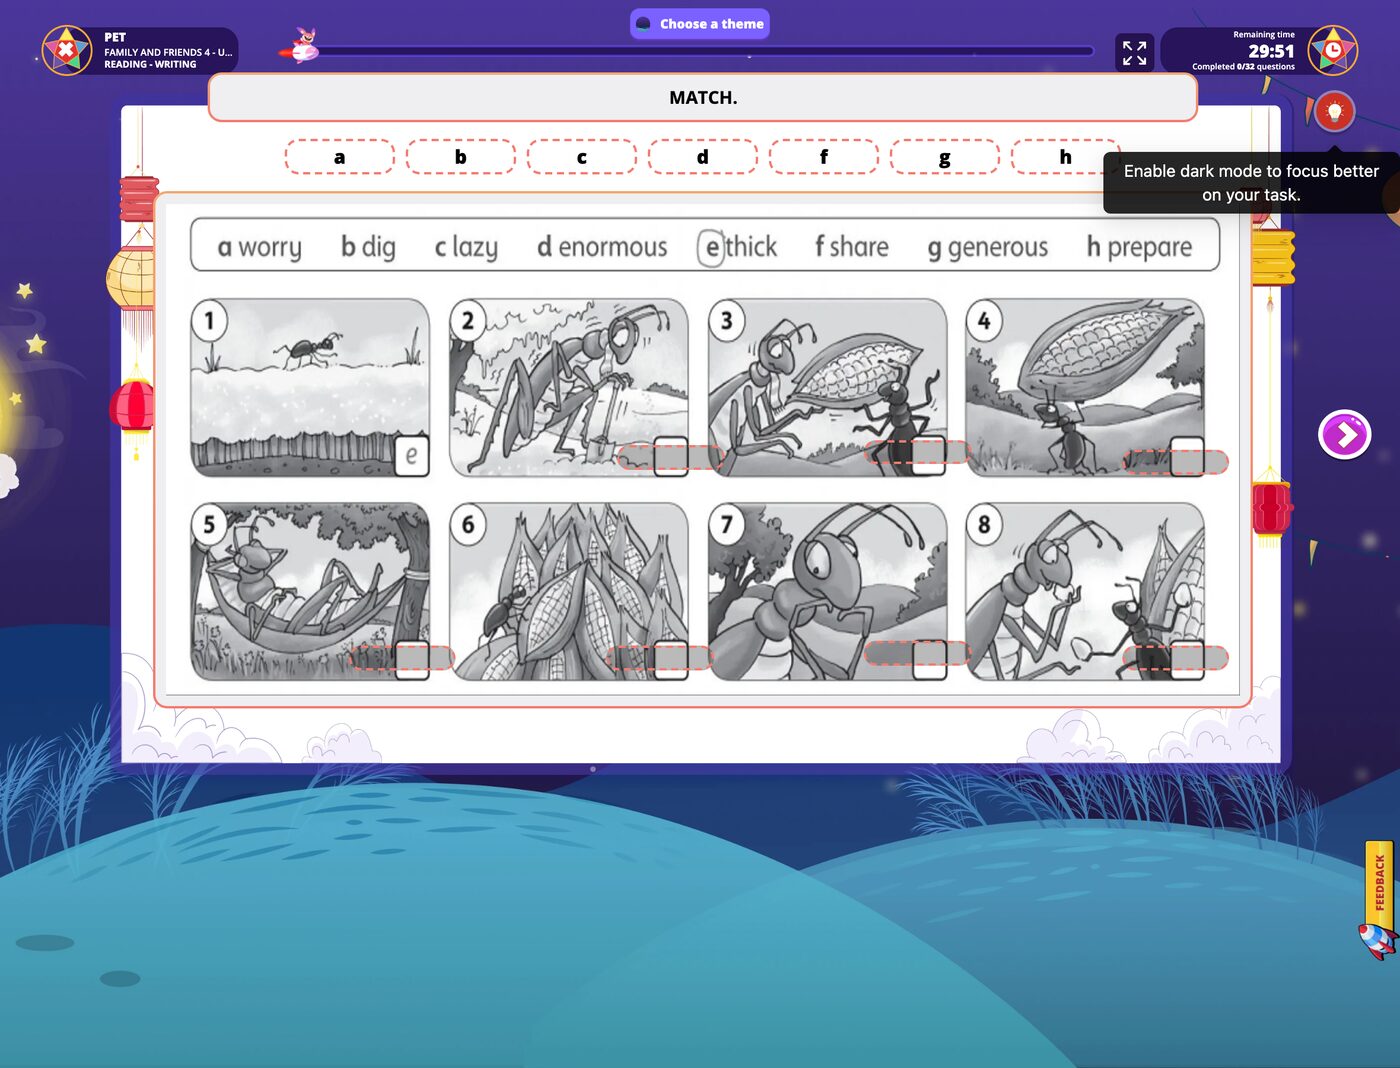Click the remaining time value 29:51
Viewport: 1400px width, 1068px height.
[x=1271, y=51]
